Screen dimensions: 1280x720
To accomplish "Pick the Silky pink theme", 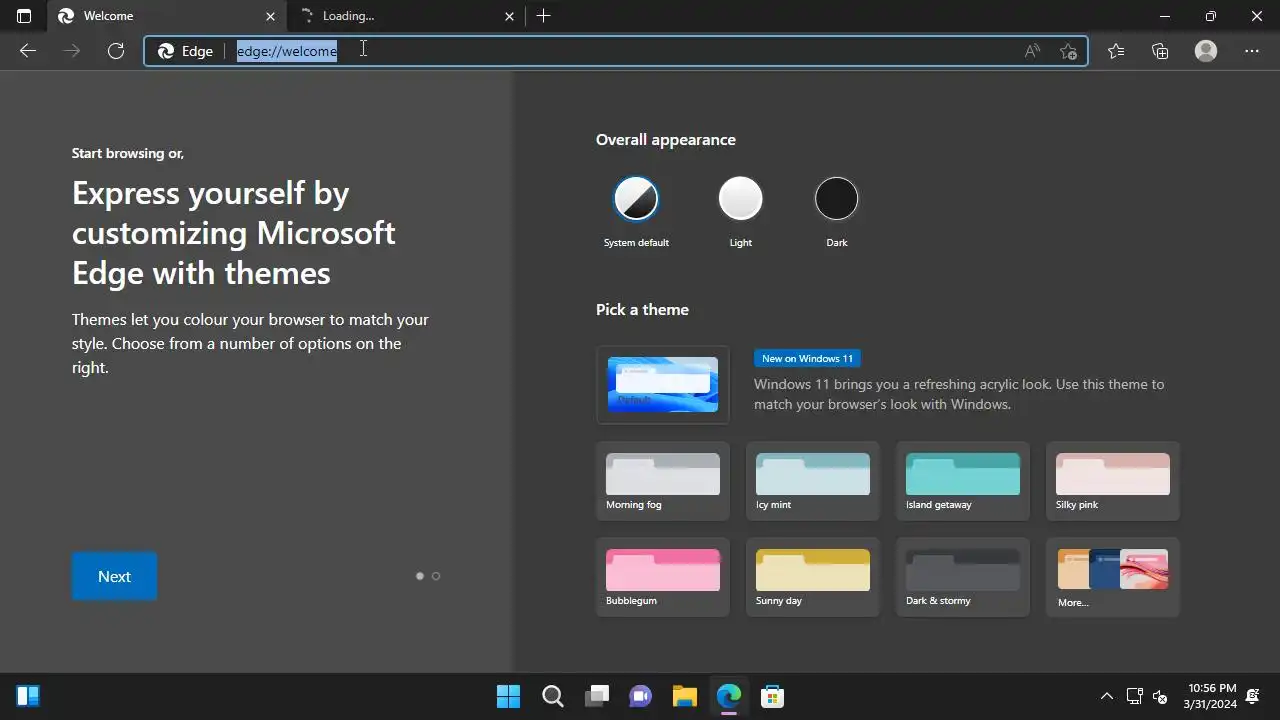I will (x=1113, y=481).
